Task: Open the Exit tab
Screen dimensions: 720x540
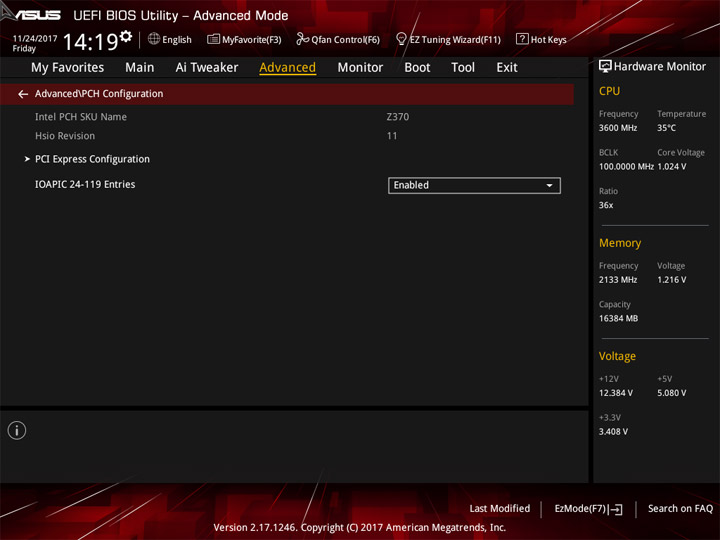Action: point(507,68)
